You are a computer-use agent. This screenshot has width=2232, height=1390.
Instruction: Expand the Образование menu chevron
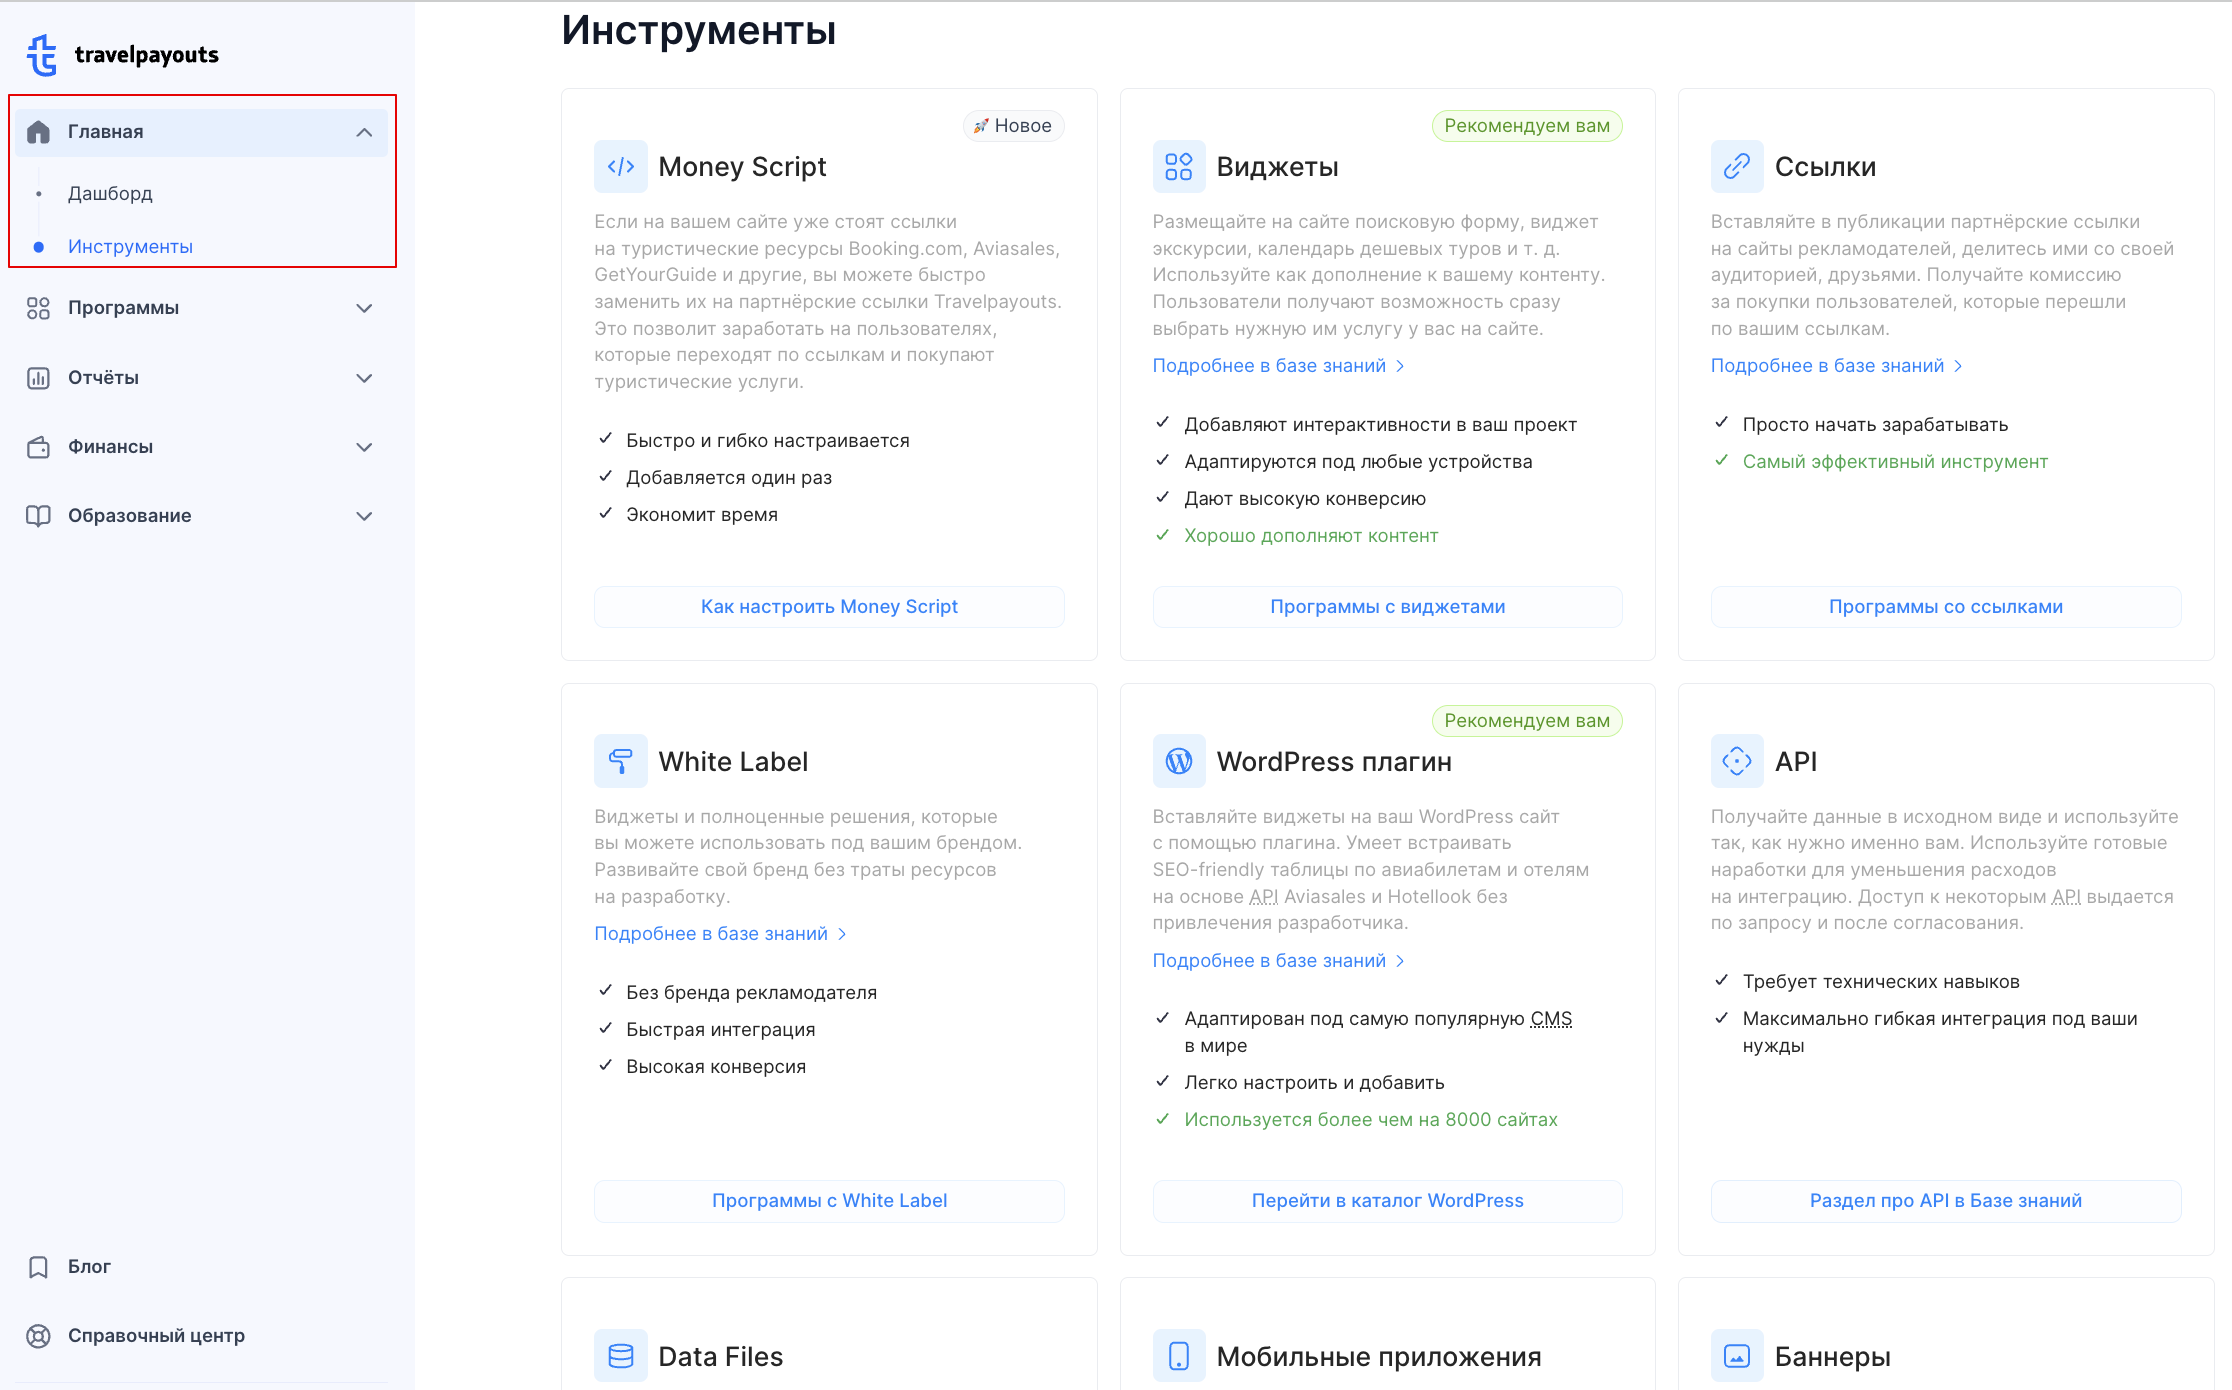pos(364,516)
